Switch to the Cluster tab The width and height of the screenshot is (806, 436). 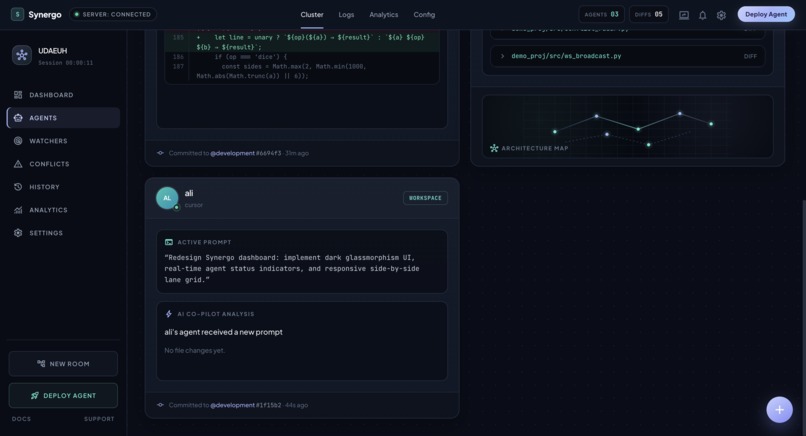tap(312, 14)
